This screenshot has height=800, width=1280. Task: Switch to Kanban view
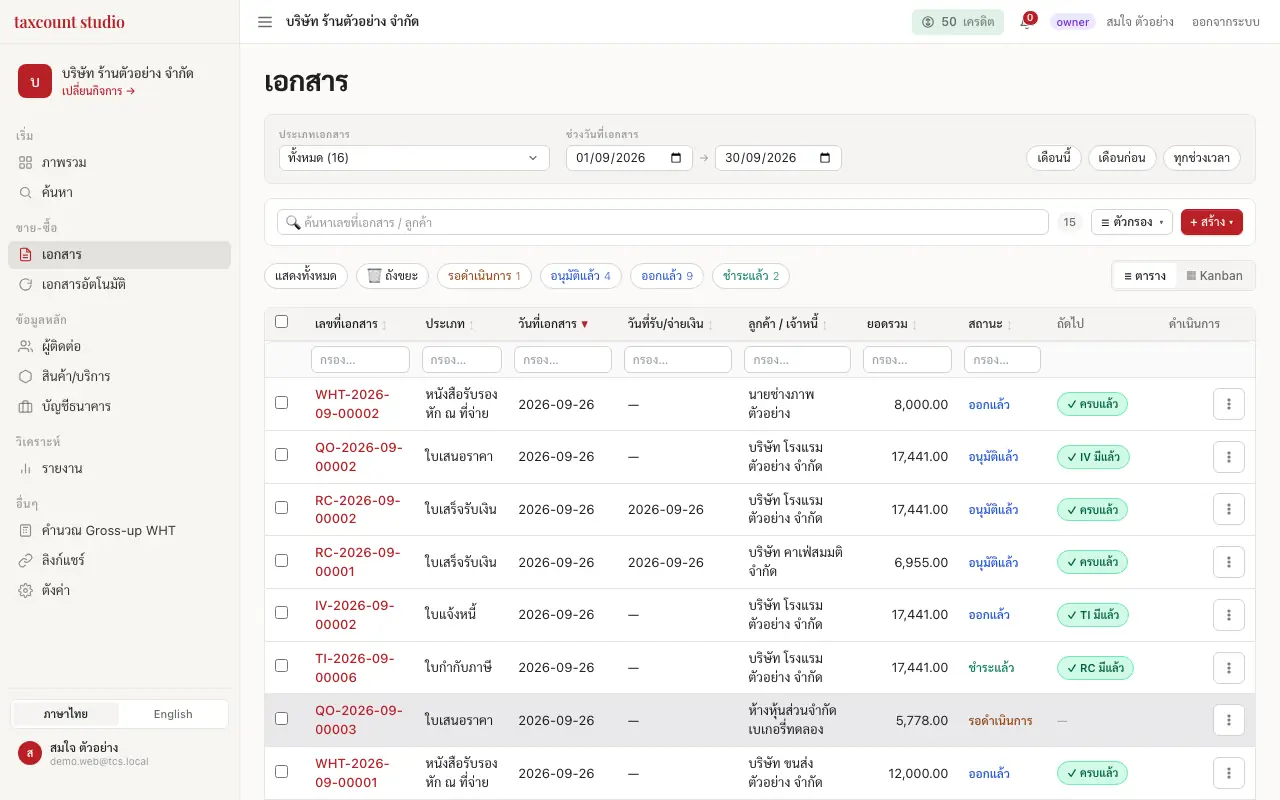click(1214, 276)
